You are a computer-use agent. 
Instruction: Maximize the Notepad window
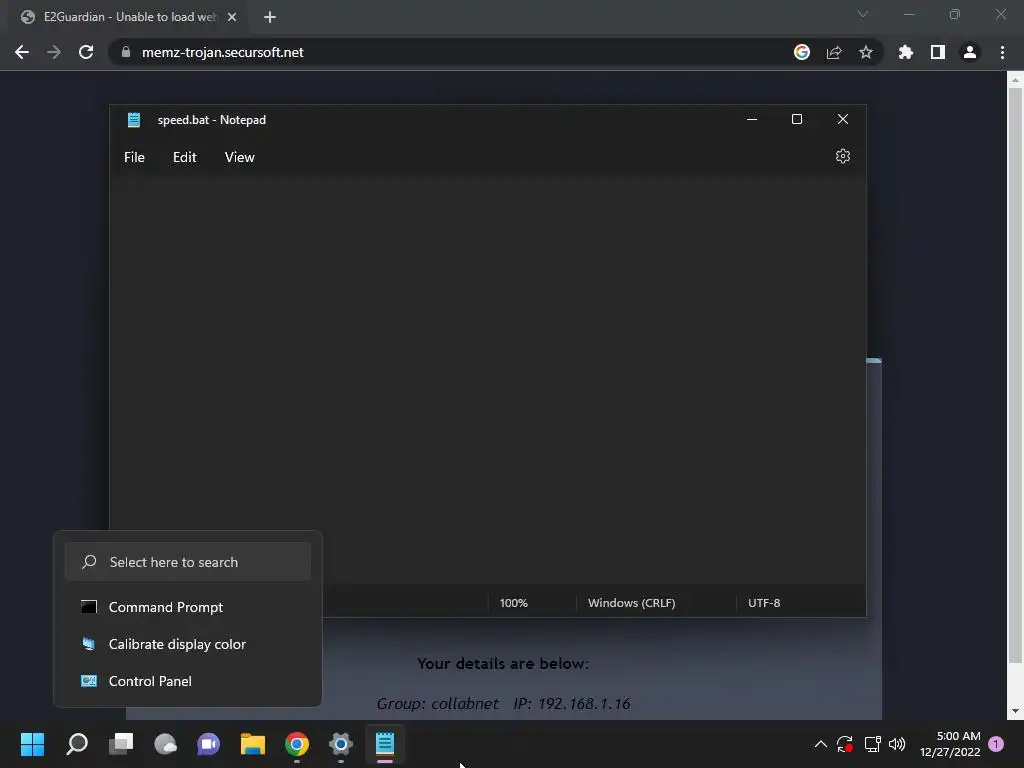coord(797,120)
